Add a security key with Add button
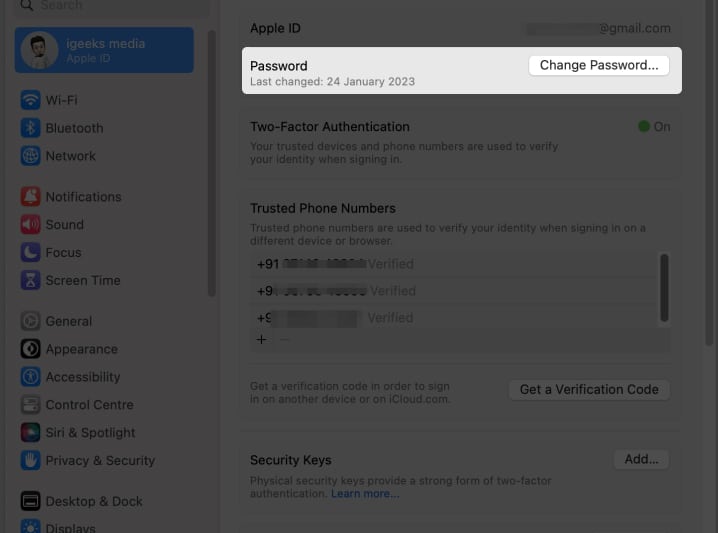Screen dimensions: 718x533 click(x=641, y=459)
